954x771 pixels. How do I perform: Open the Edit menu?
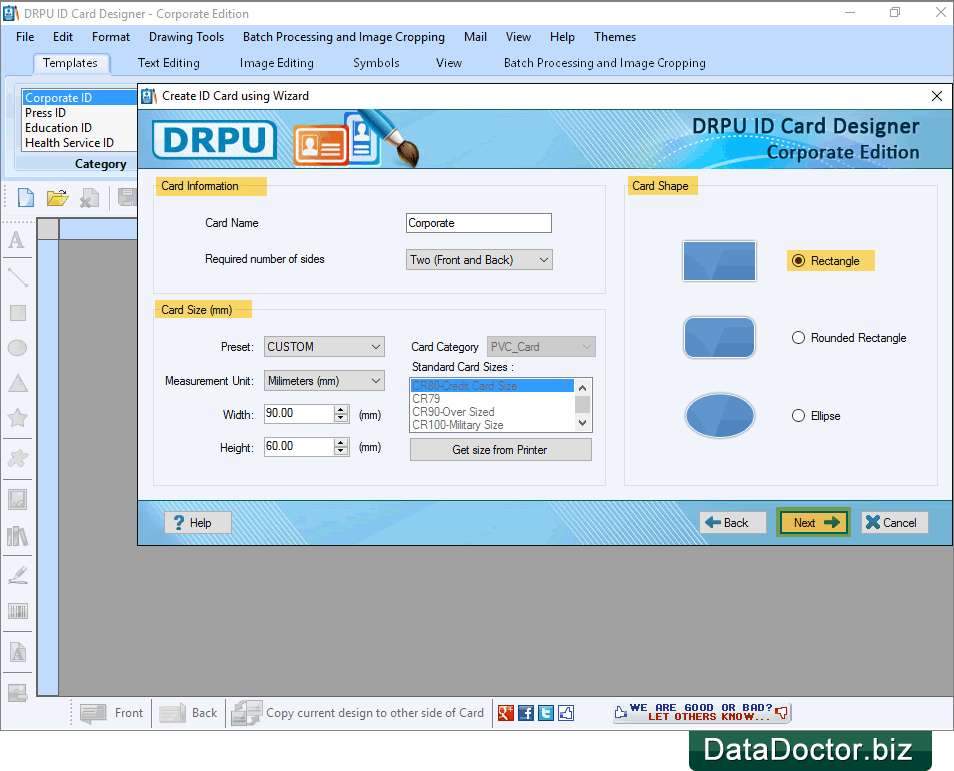point(63,37)
